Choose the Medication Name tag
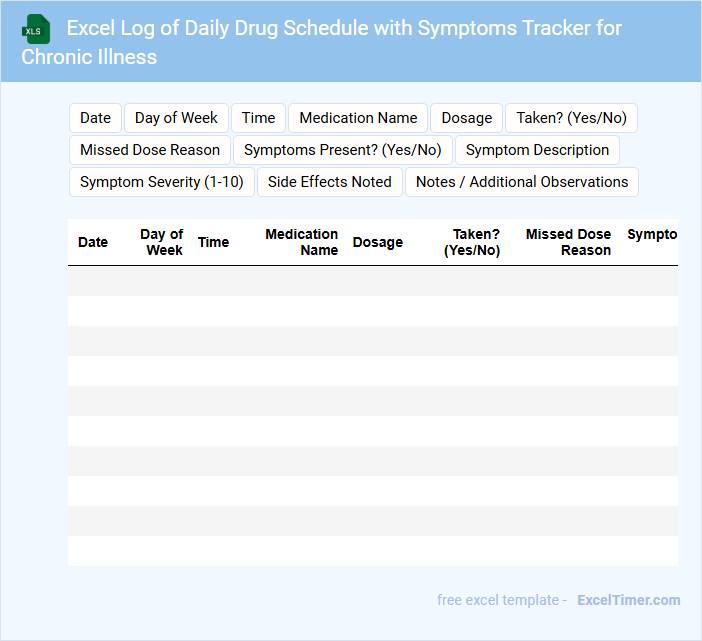The height and width of the screenshot is (641, 702). coord(358,118)
